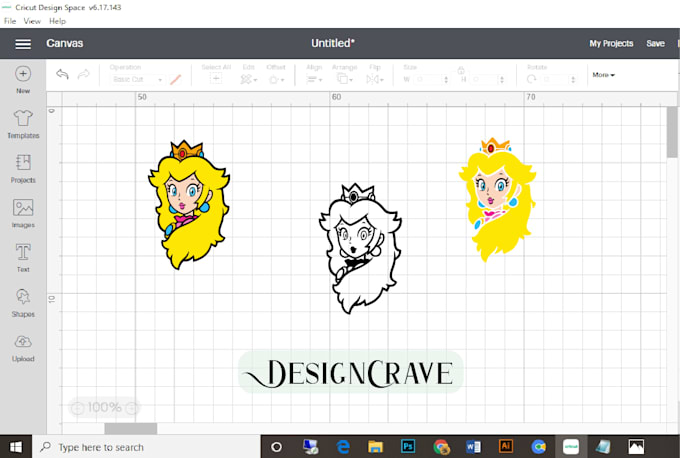
Task: Expand the More toolbar menu
Action: pyautogui.click(x=604, y=75)
